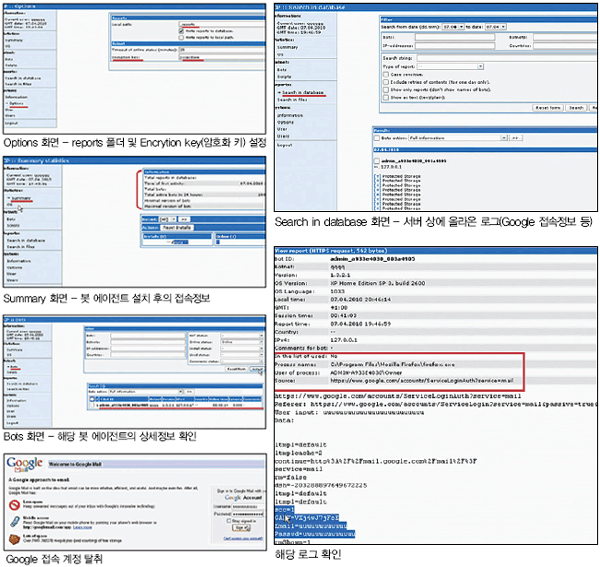
Task: Check Show only reports without bot names
Action: click(x=386, y=90)
